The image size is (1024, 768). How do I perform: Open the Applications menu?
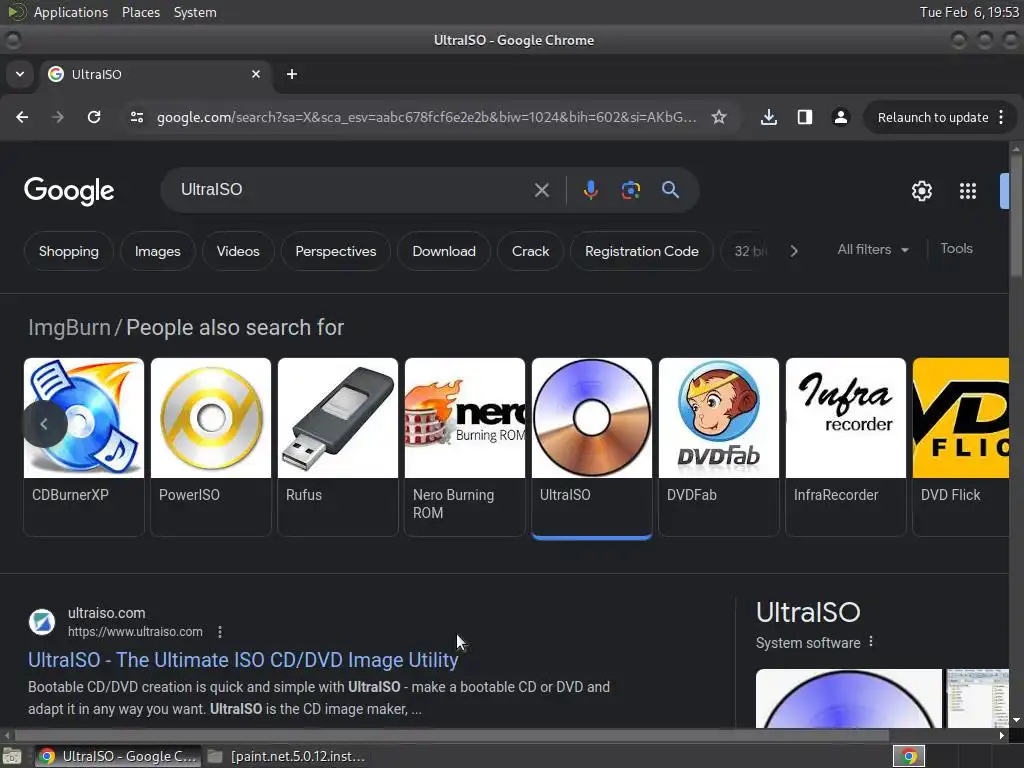71,12
